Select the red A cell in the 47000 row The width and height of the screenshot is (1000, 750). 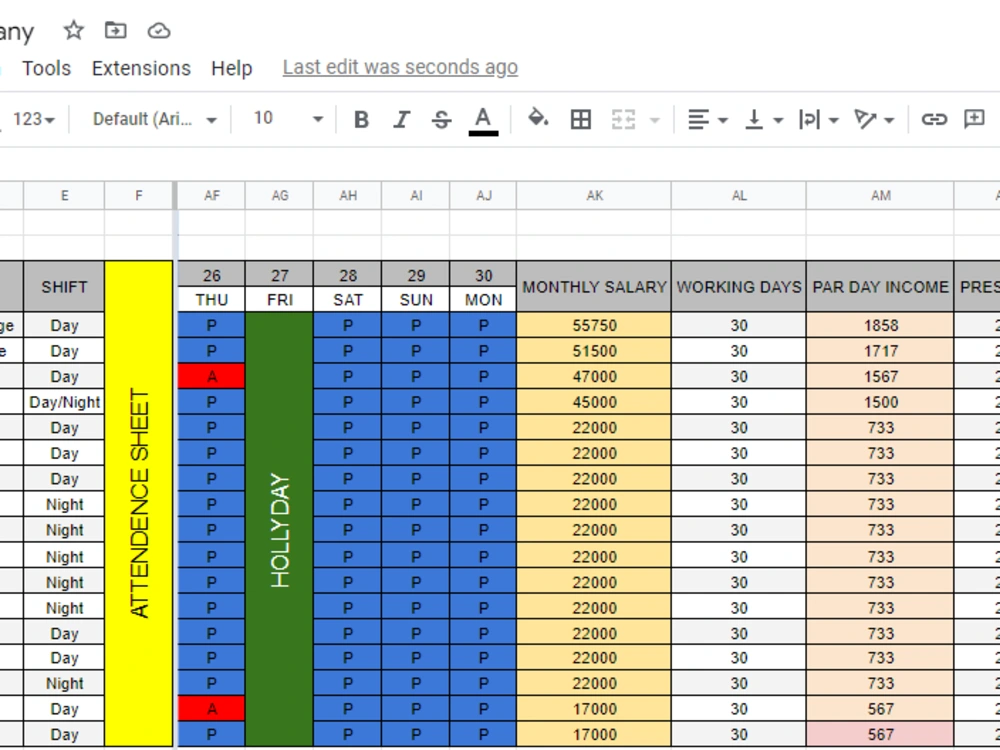(x=212, y=376)
